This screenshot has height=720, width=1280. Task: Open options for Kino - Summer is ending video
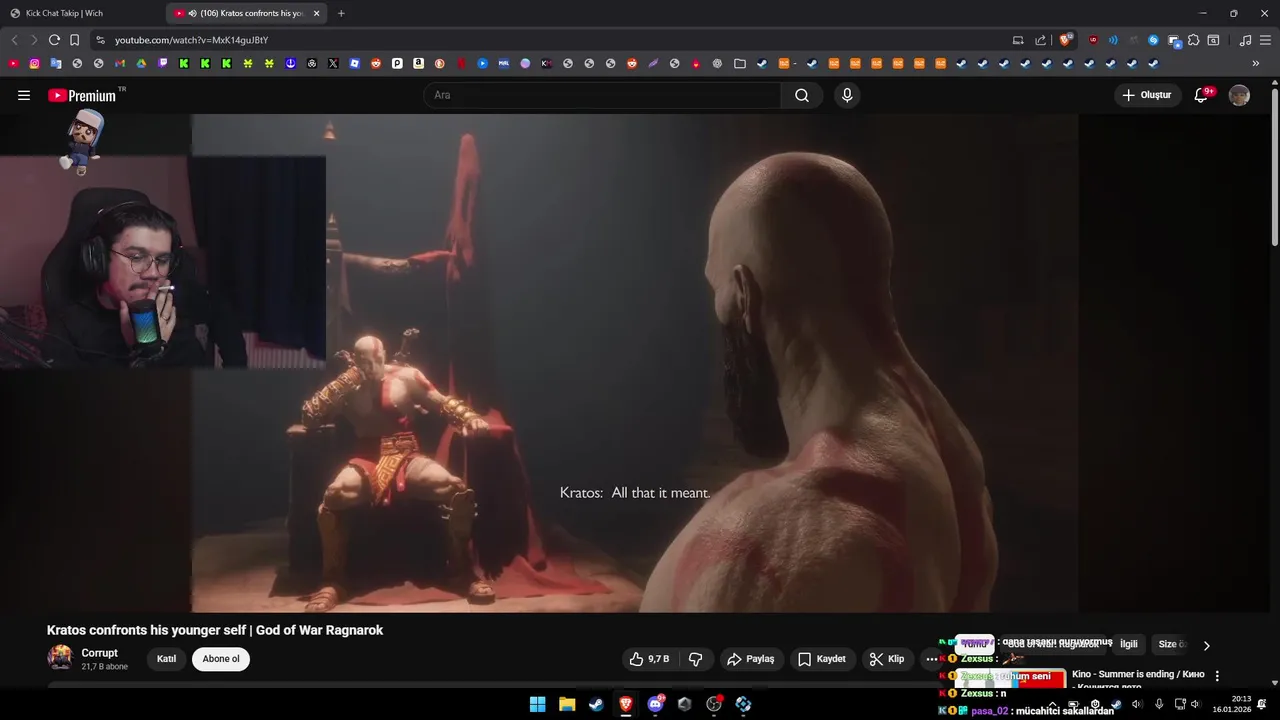pyautogui.click(x=1217, y=676)
